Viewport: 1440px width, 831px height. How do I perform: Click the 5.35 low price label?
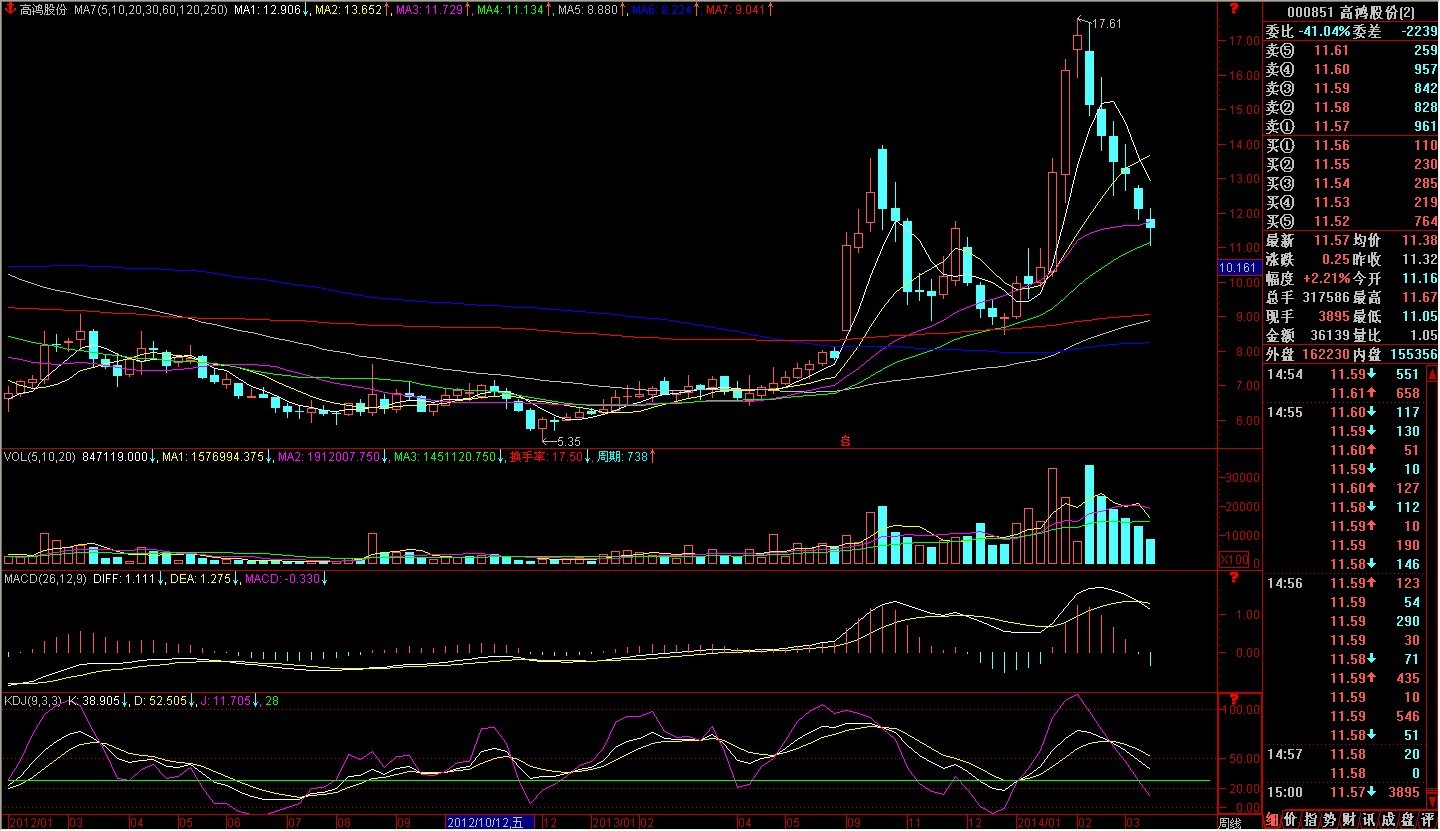click(x=568, y=440)
